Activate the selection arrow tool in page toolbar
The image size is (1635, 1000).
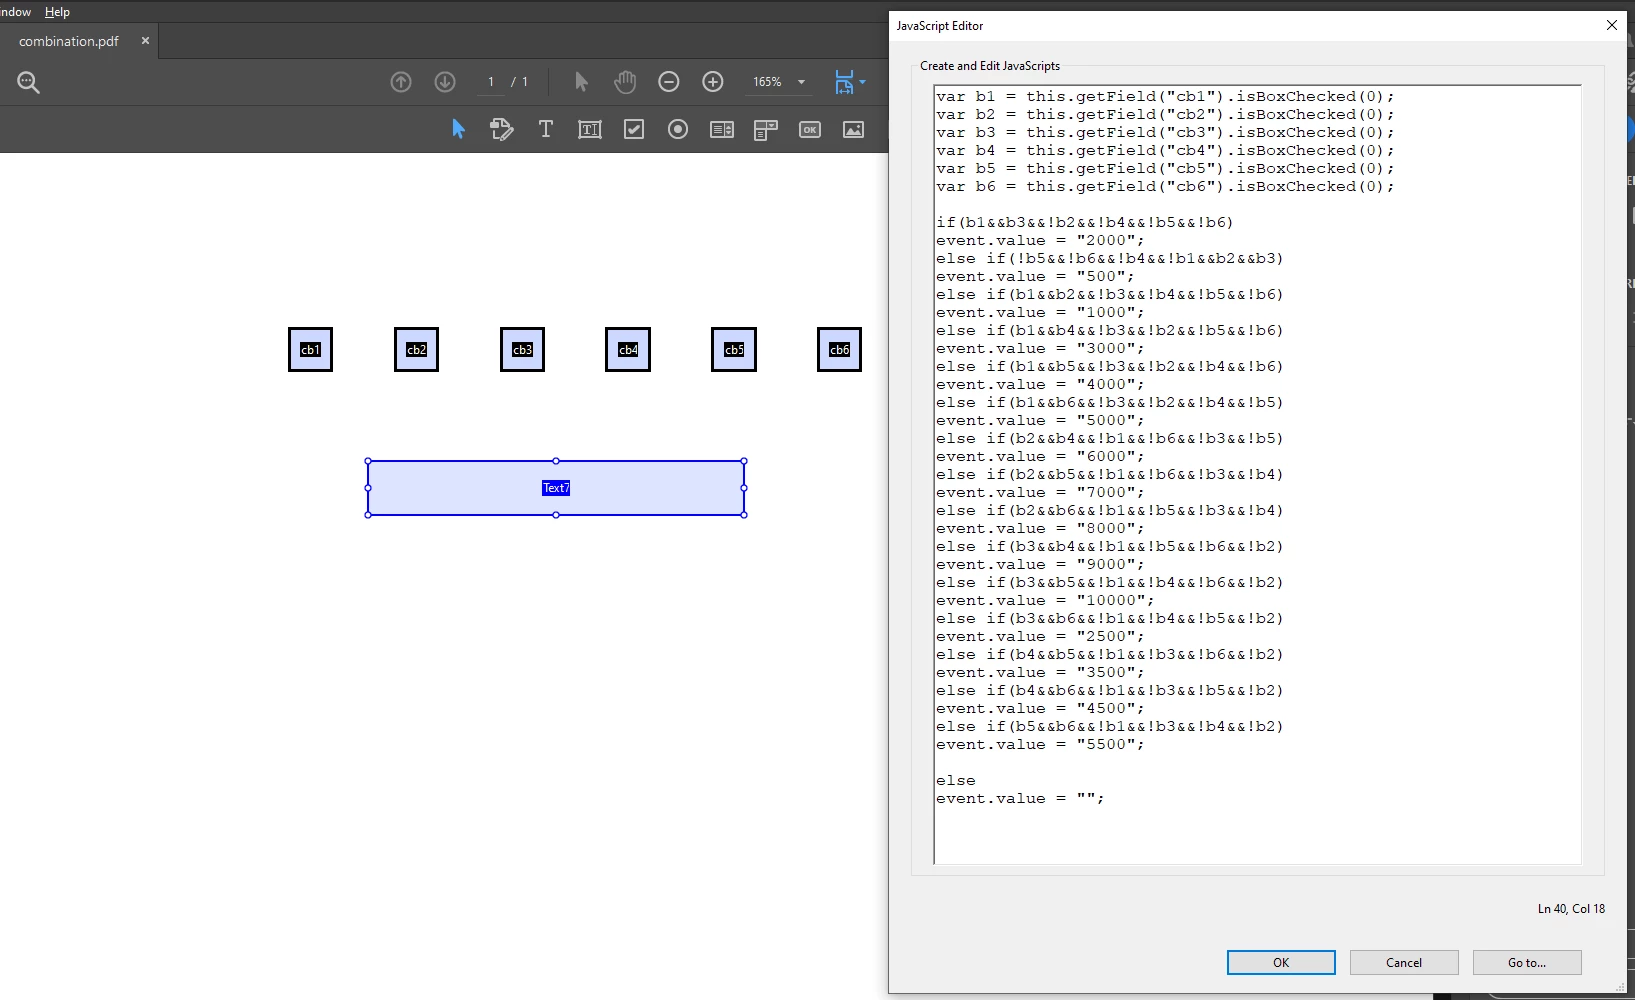click(581, 82)
